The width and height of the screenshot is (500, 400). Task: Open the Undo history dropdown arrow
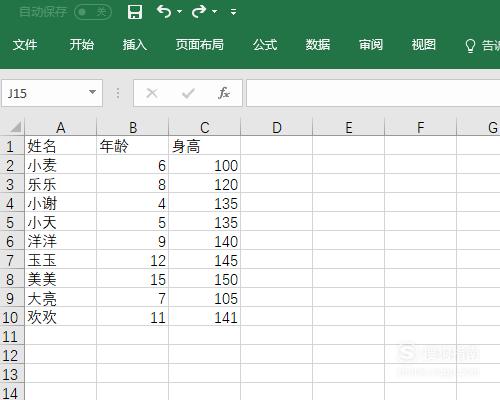(x=180, y=12)
